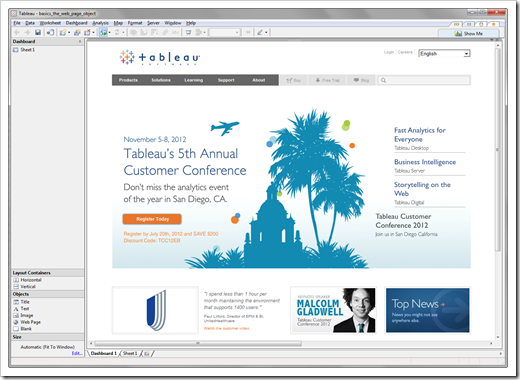This screenshot has width=520, height=380.
Task: Select the Title dashboard object
Action: pos(21,302)
